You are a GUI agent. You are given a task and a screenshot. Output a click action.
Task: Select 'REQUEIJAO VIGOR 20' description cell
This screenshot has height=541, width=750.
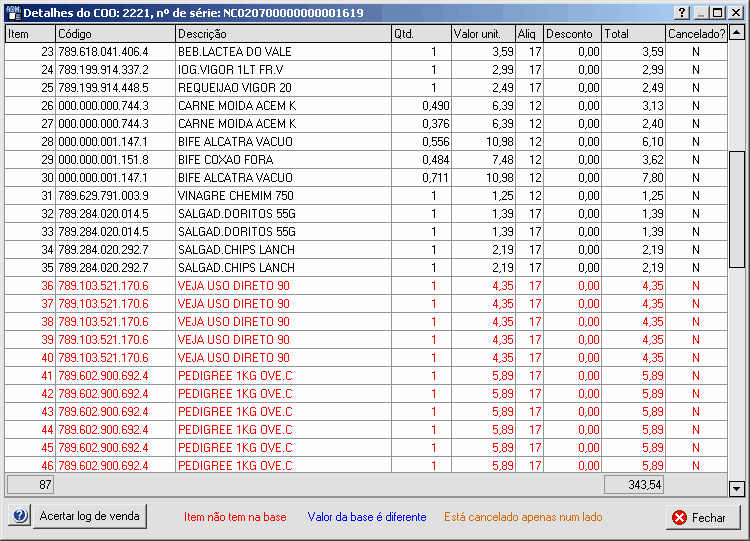[283, 88]
